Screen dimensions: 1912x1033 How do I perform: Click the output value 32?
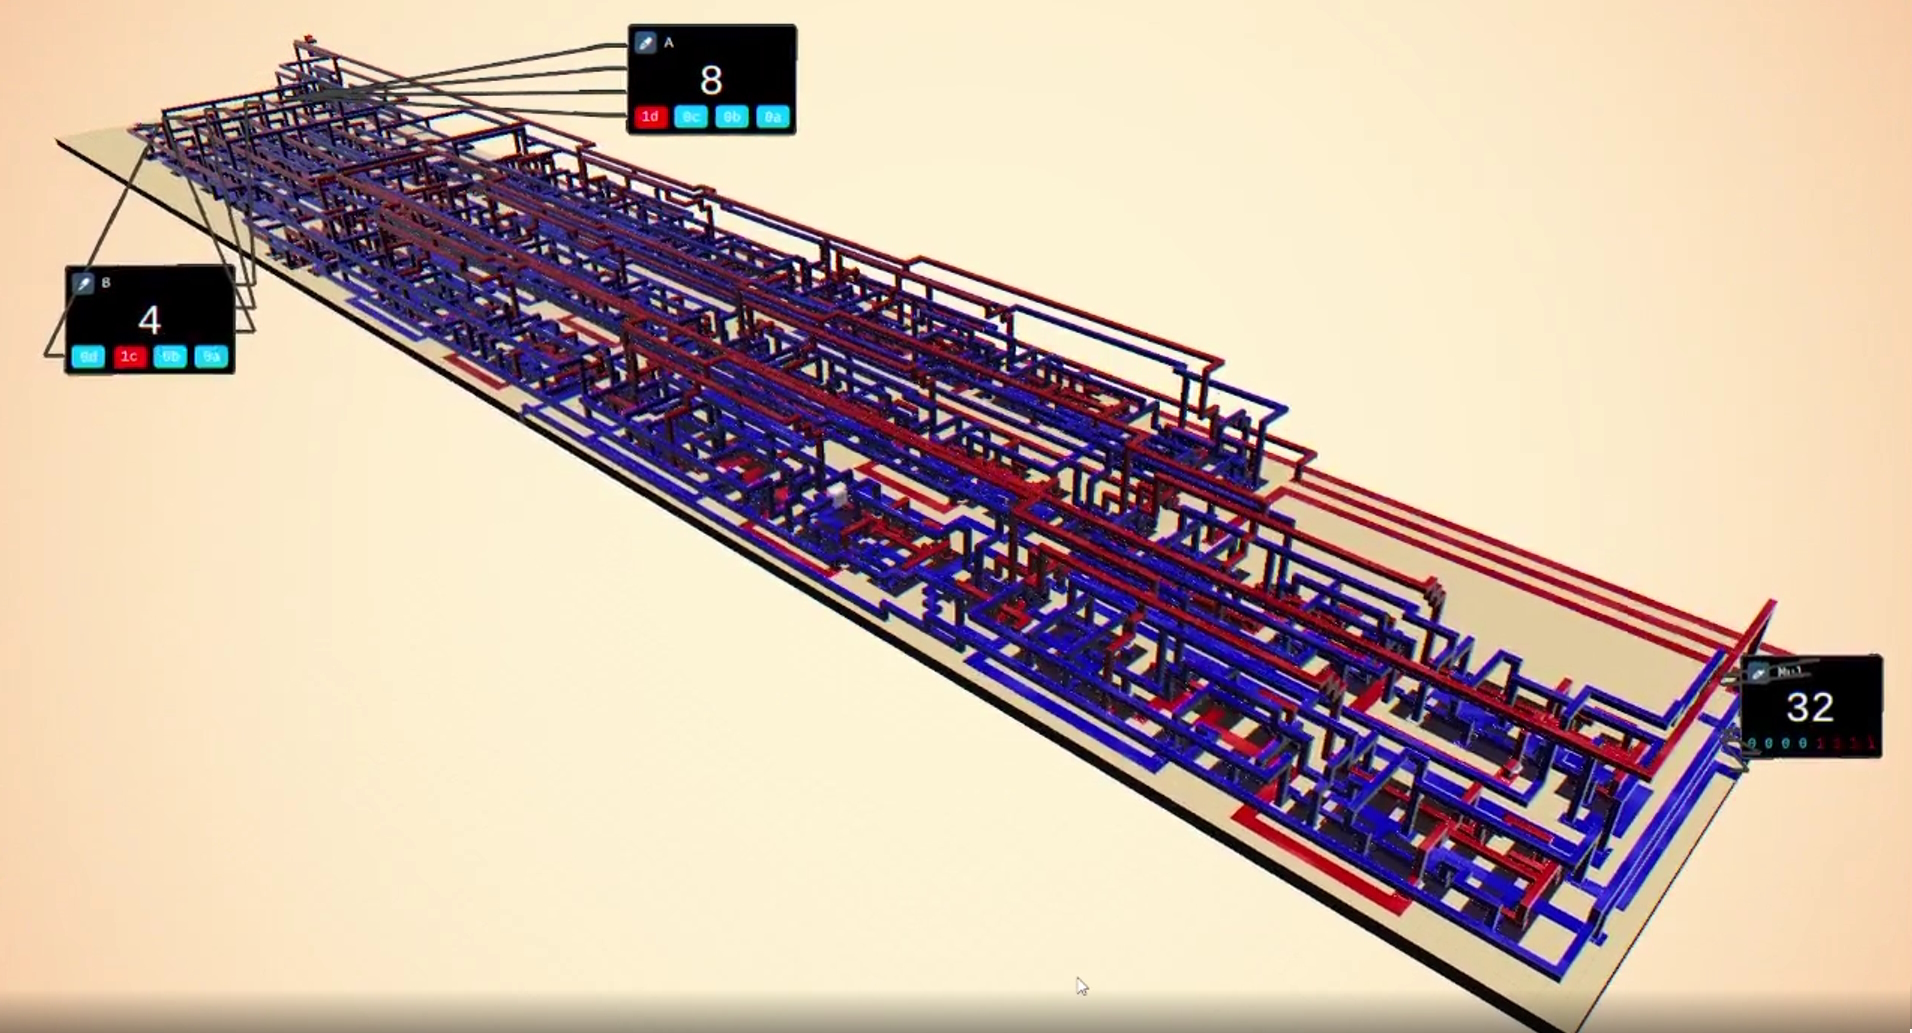click(1809, 708)
